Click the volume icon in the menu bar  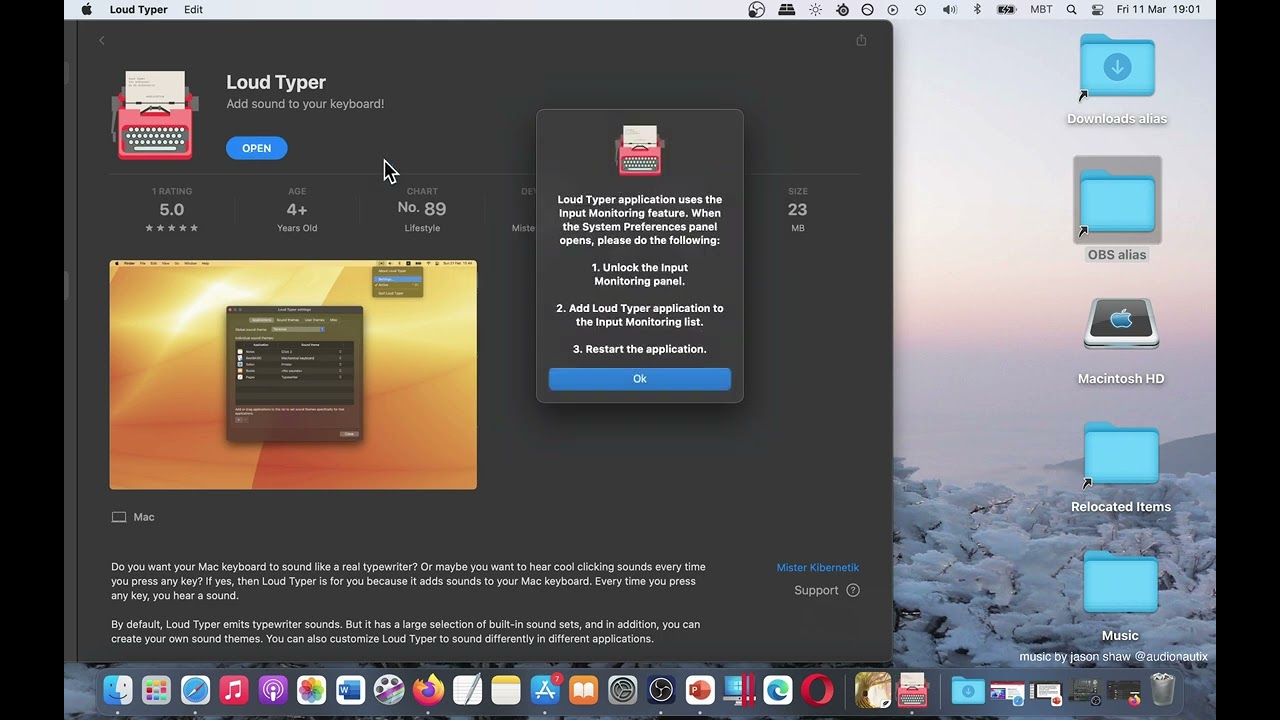949,10
